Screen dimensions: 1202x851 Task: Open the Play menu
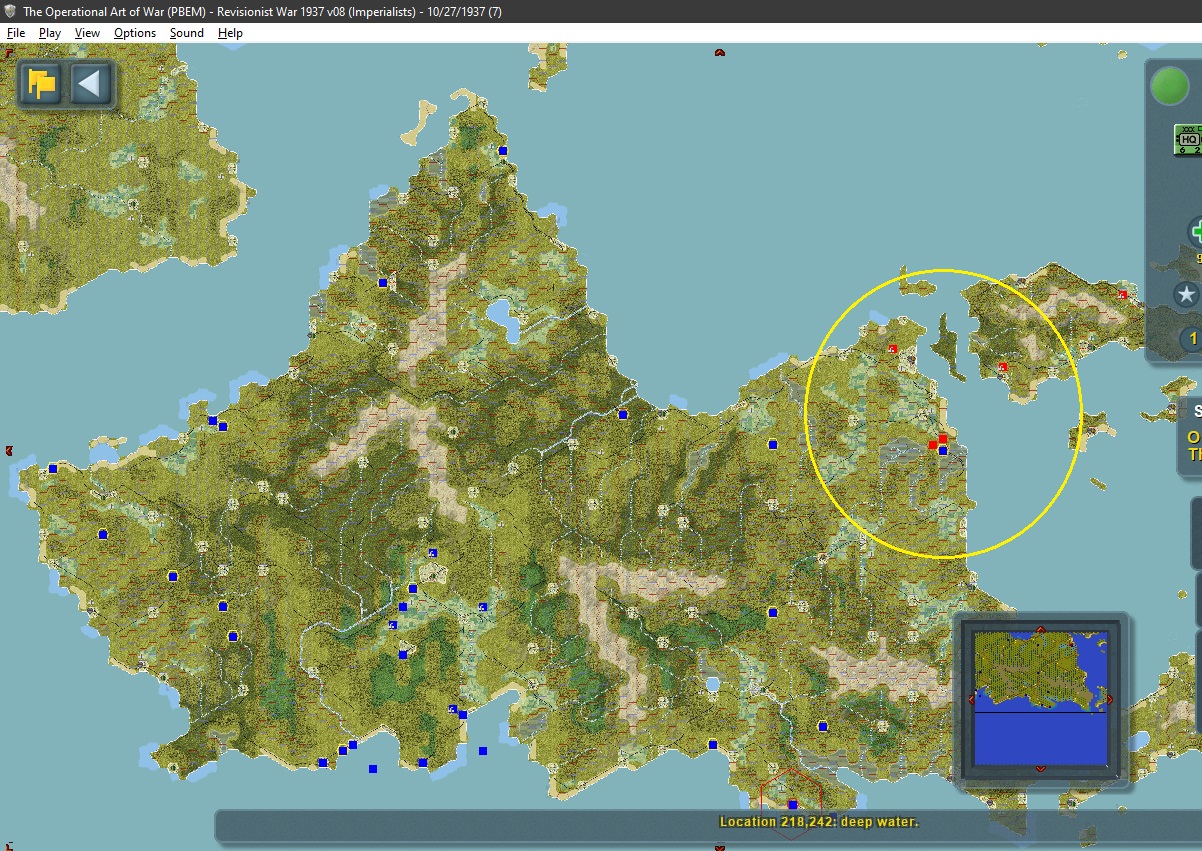(x=50, y=33)
